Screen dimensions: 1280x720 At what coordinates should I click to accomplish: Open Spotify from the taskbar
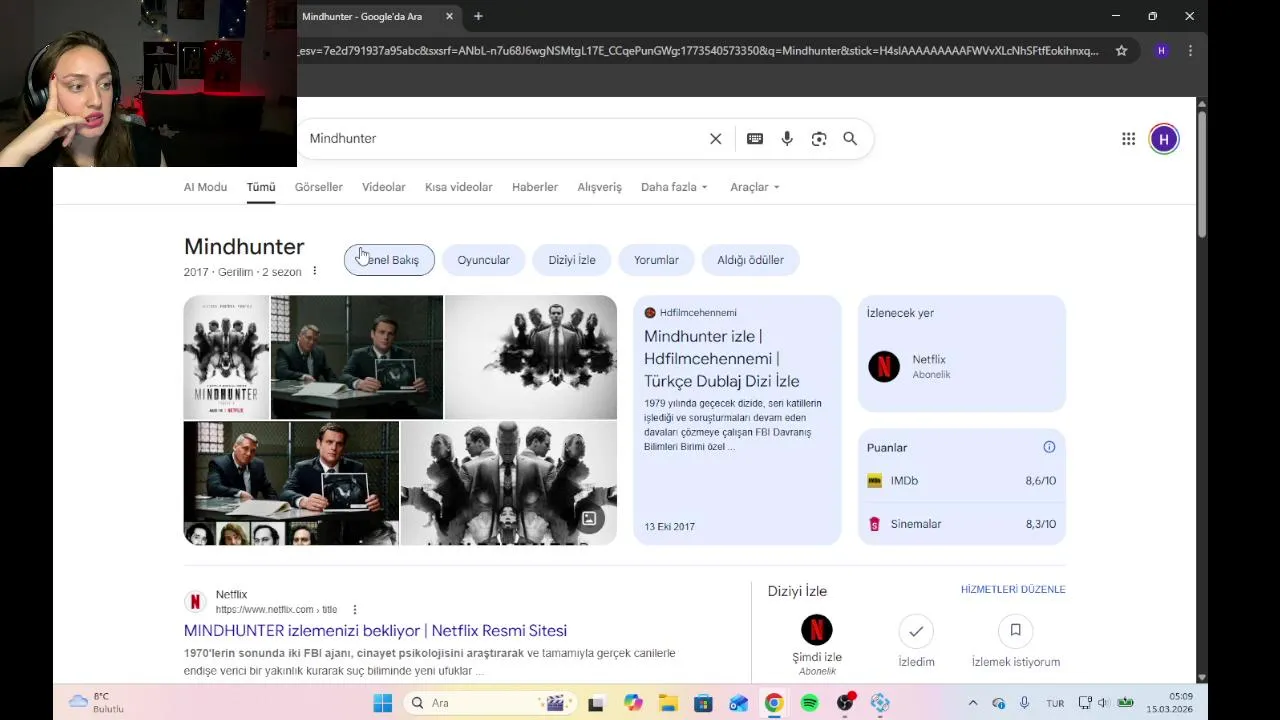pyautogui.click(x=810, y=703)
